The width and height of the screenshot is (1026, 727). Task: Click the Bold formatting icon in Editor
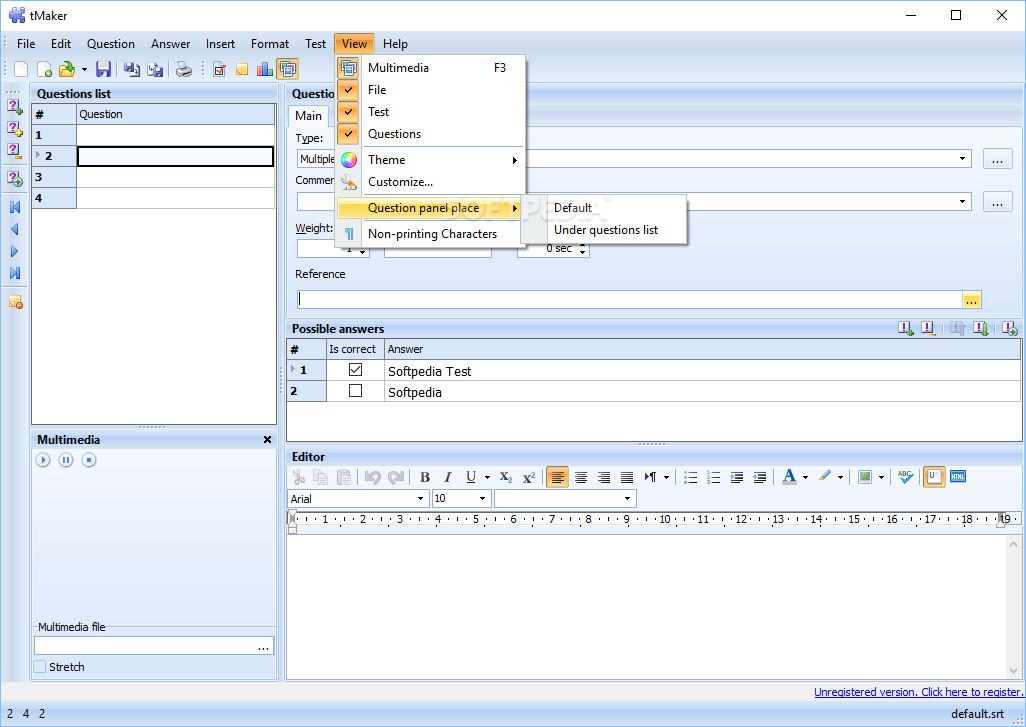click(425, 477)
